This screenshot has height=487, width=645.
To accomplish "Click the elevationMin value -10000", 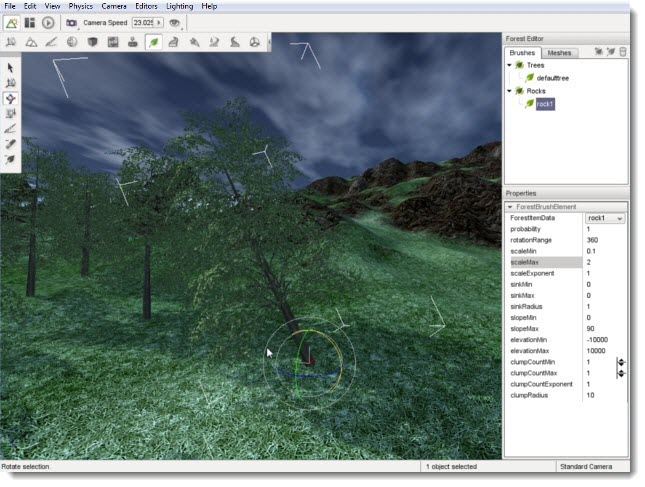I will pyautogui.click(x=597, y=340).
